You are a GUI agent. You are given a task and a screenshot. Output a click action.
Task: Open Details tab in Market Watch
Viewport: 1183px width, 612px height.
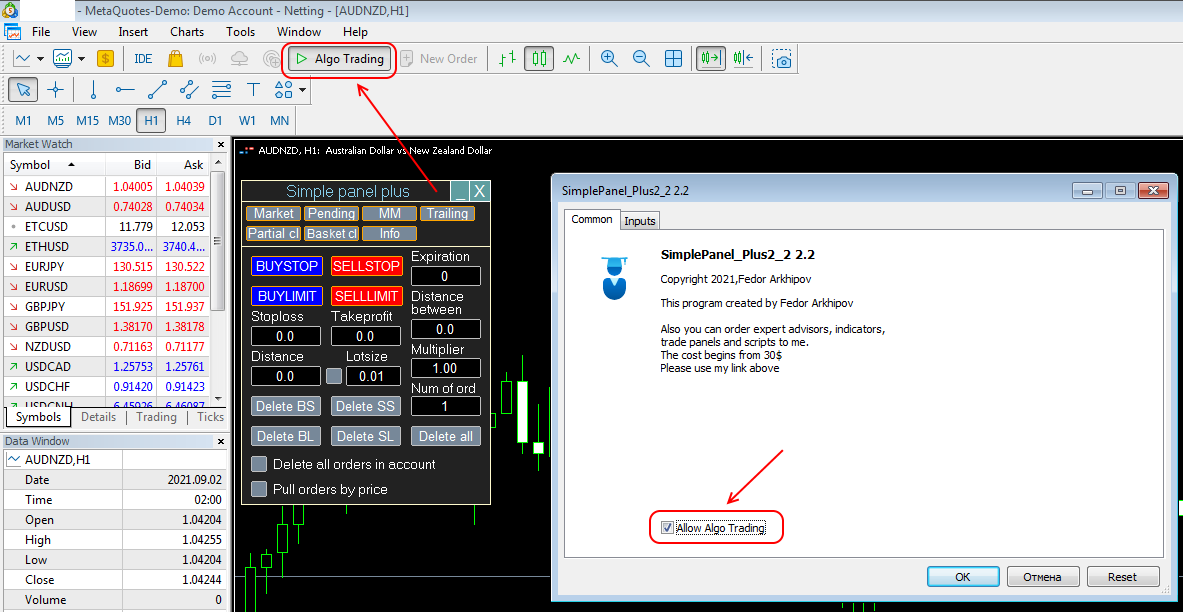click(x=99, y=417)
